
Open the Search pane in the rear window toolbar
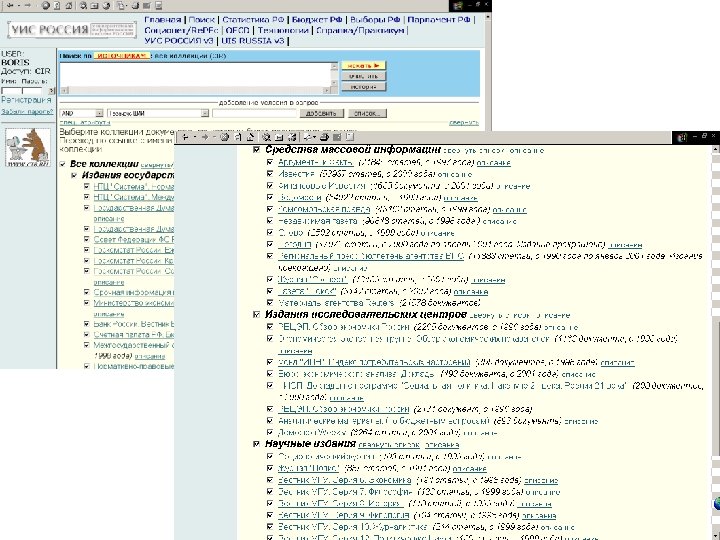point(83,6)
